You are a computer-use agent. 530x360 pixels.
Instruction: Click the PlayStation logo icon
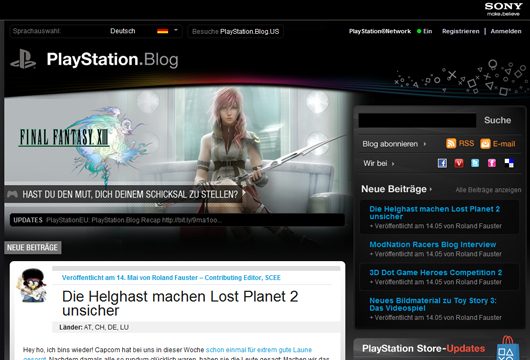point(23,59)
